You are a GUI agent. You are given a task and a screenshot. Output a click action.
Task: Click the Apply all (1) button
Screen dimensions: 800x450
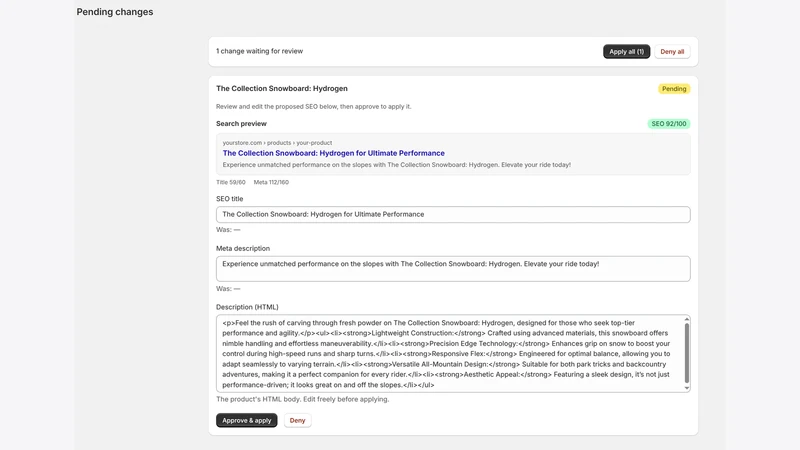point(626,52)
